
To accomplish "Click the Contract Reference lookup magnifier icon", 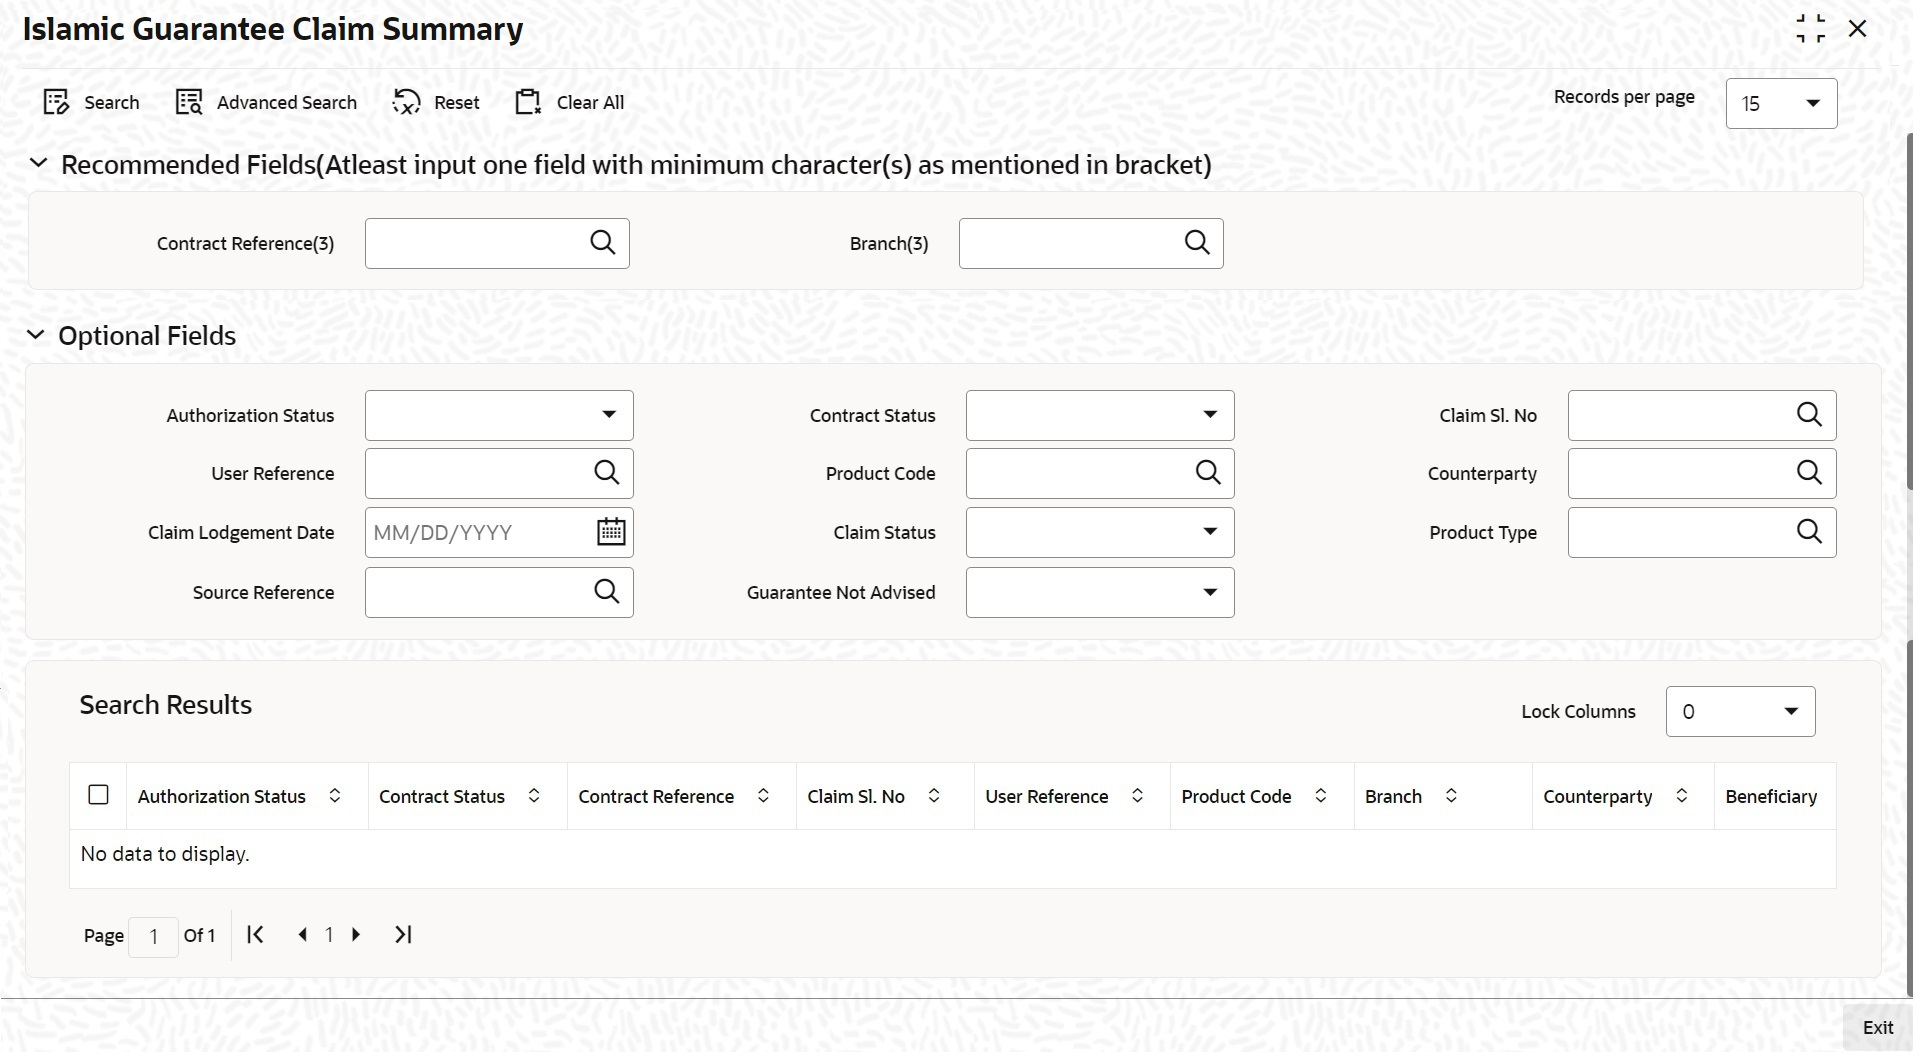I will click(602, 243).
